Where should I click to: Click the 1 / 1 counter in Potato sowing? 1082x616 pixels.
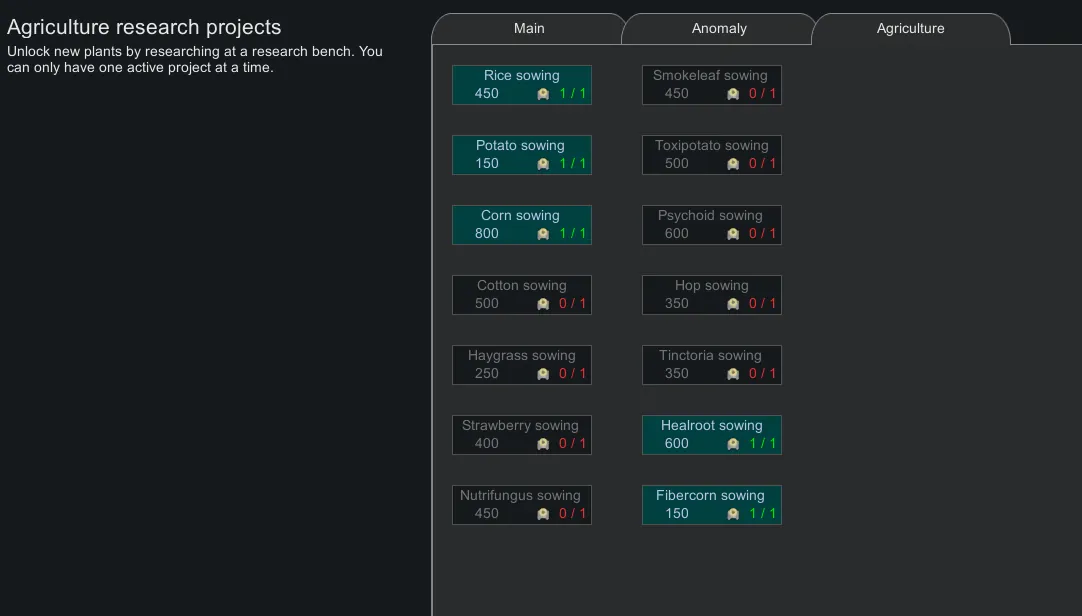point(573,164)
